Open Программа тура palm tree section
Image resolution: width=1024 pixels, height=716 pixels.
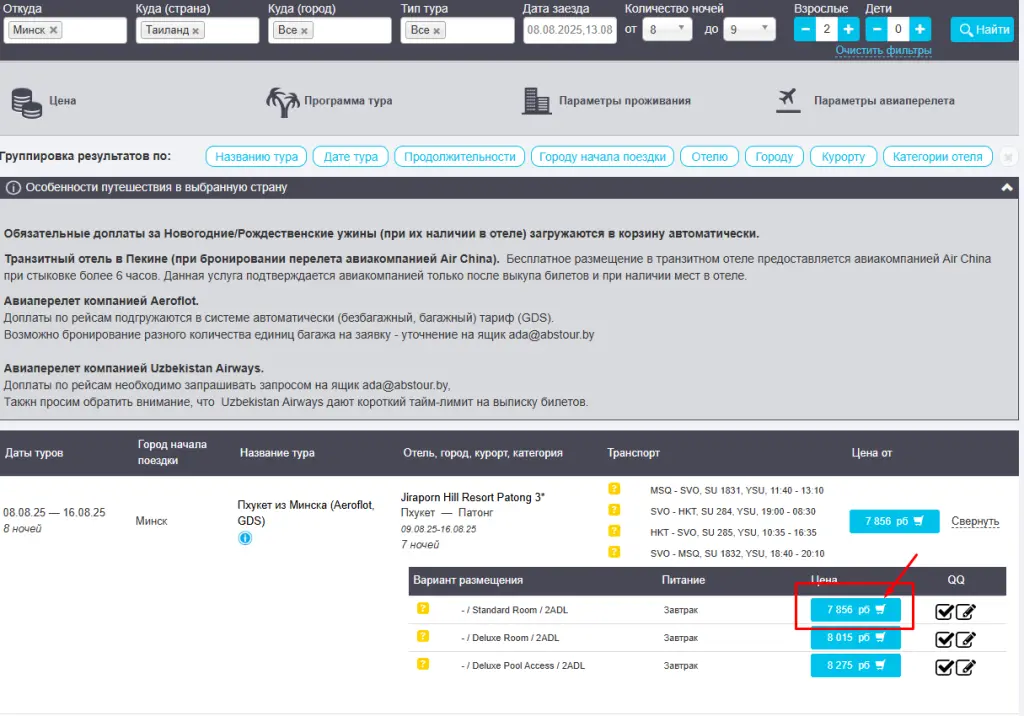(x=329, y=101)
